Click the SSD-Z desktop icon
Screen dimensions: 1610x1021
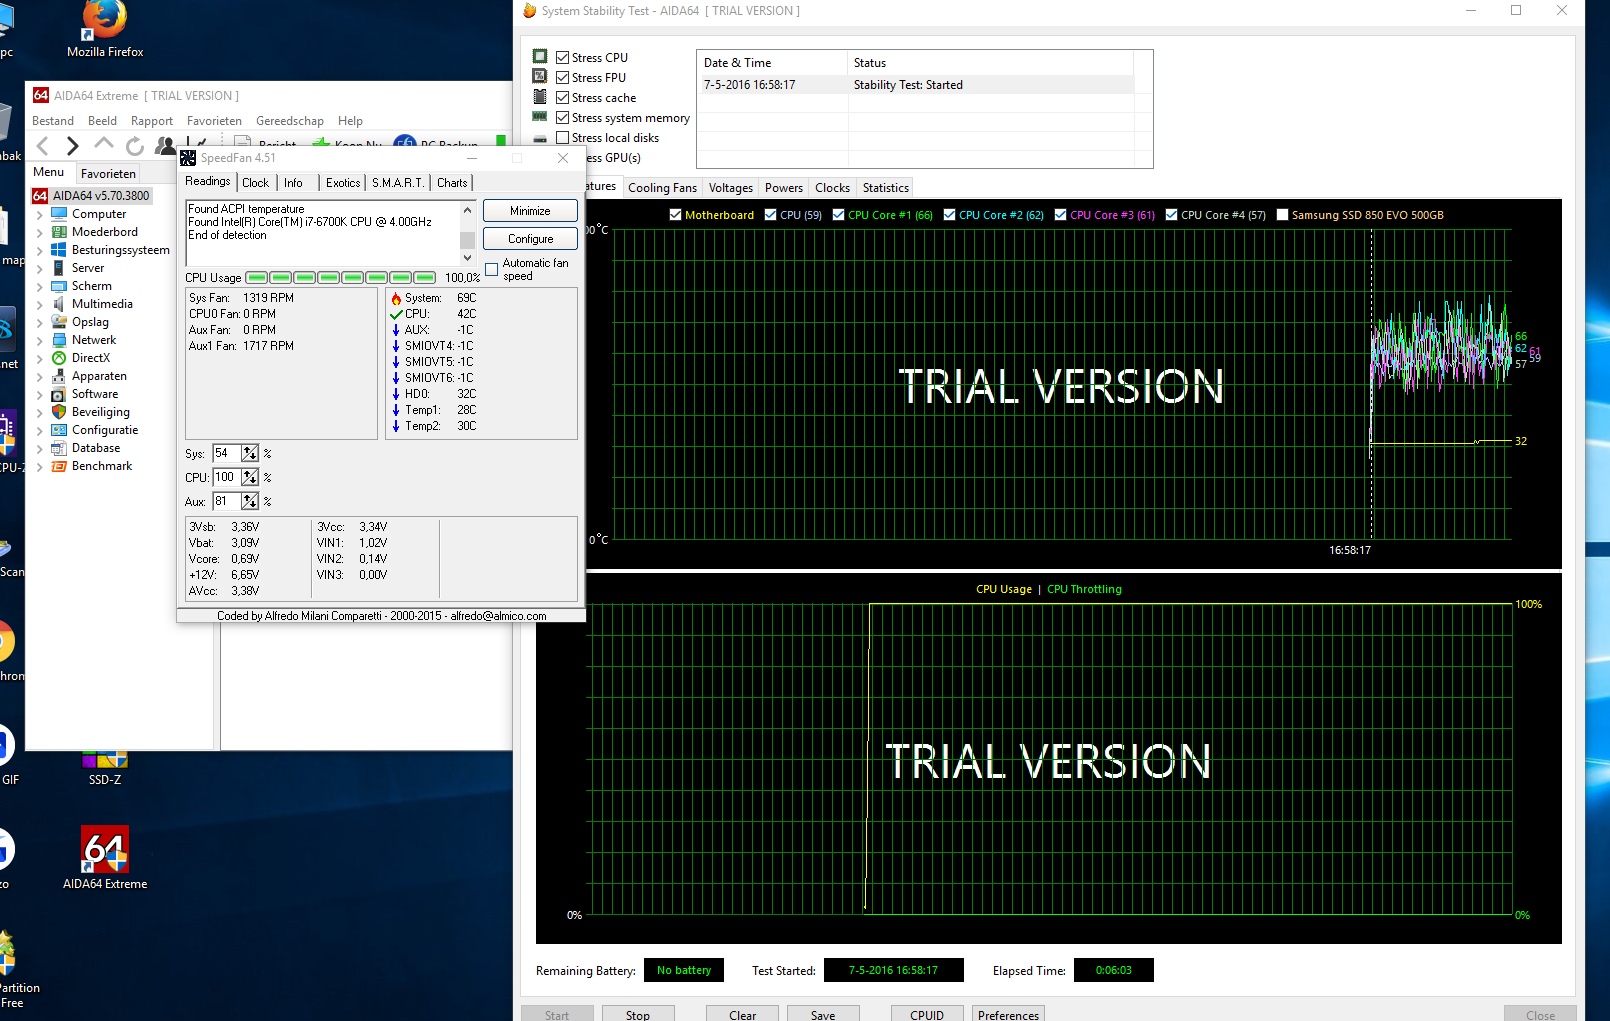click(104, 762)
